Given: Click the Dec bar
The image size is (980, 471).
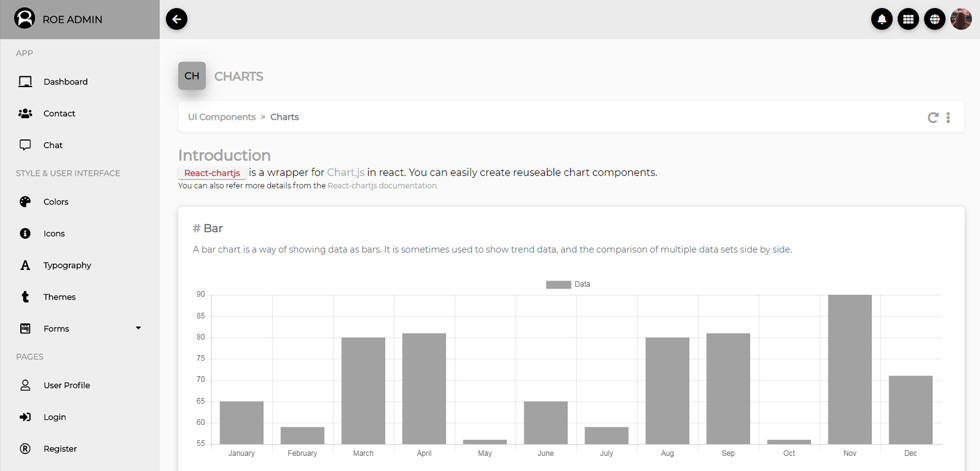Looking at the screenshot, I should click(x=911, y=410).
